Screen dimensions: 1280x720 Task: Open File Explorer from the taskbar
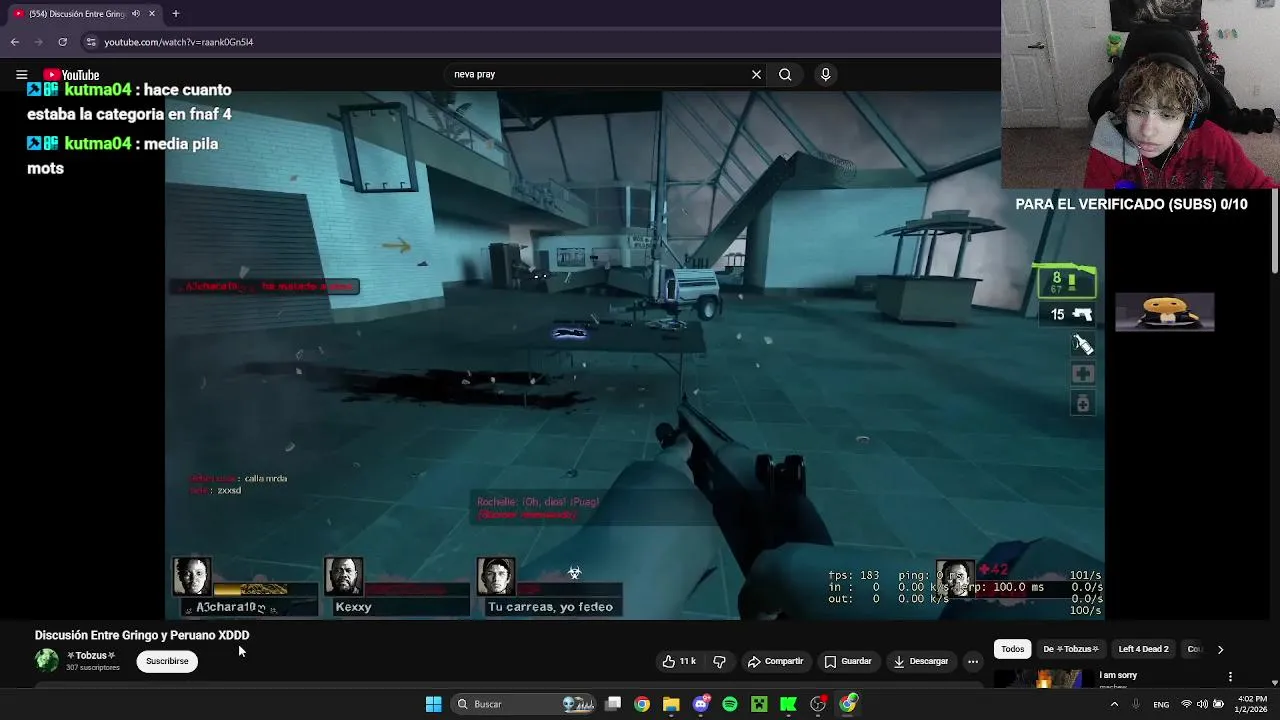click(671, 704)
